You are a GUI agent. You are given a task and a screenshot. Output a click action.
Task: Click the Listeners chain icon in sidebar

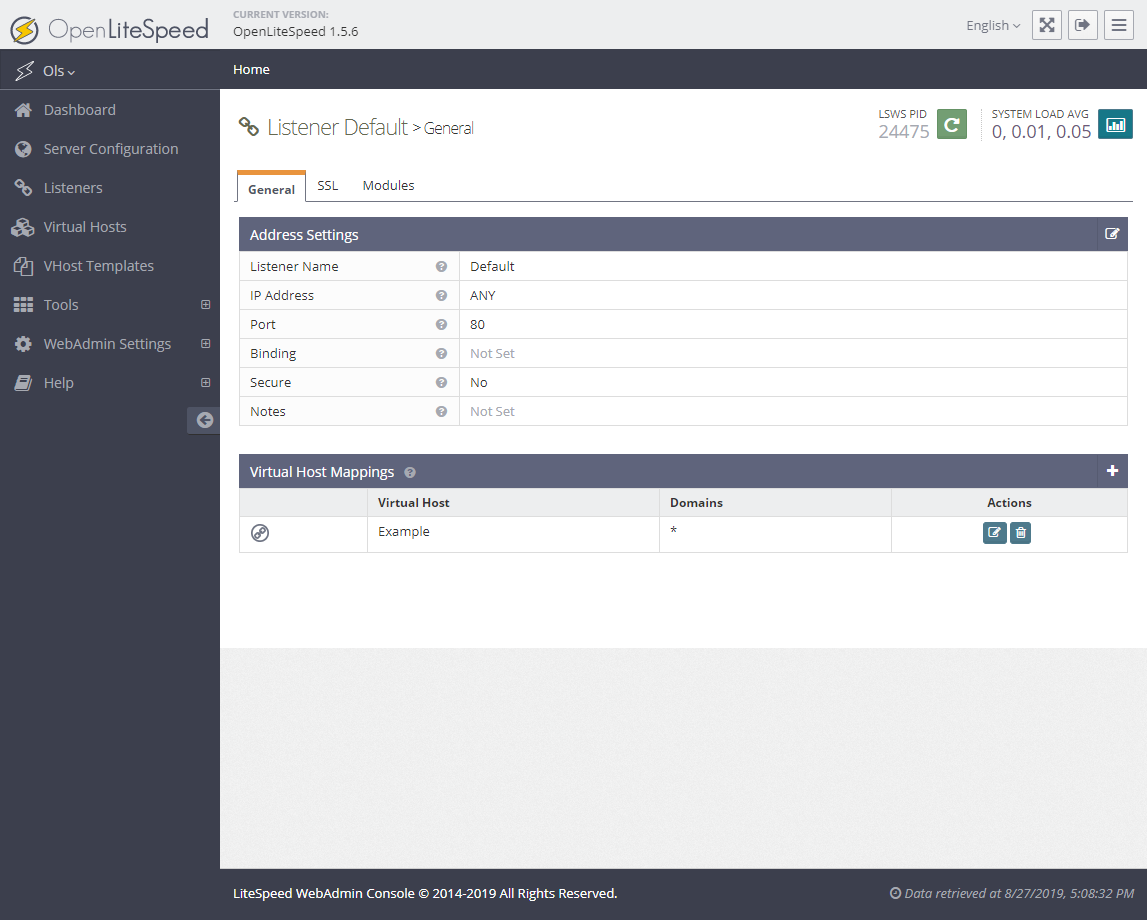pos(23,188)
